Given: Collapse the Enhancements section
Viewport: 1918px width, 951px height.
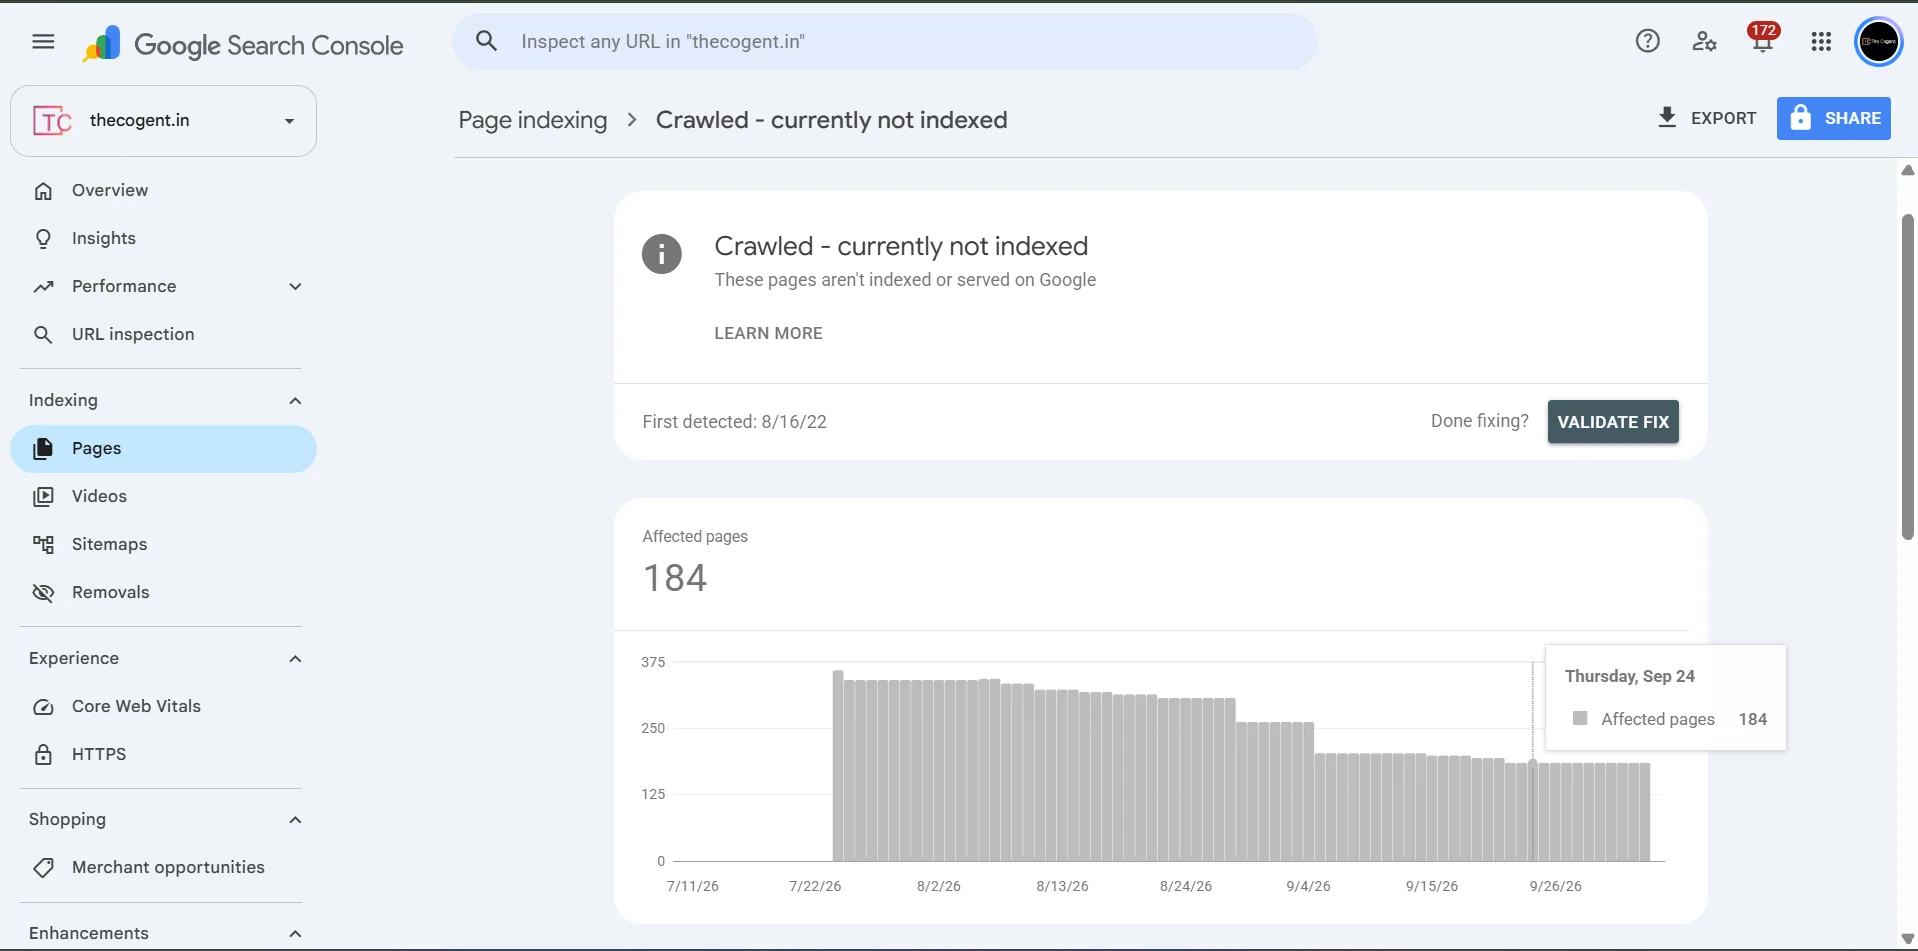Looking at the screenshot, I should point(295,933).
